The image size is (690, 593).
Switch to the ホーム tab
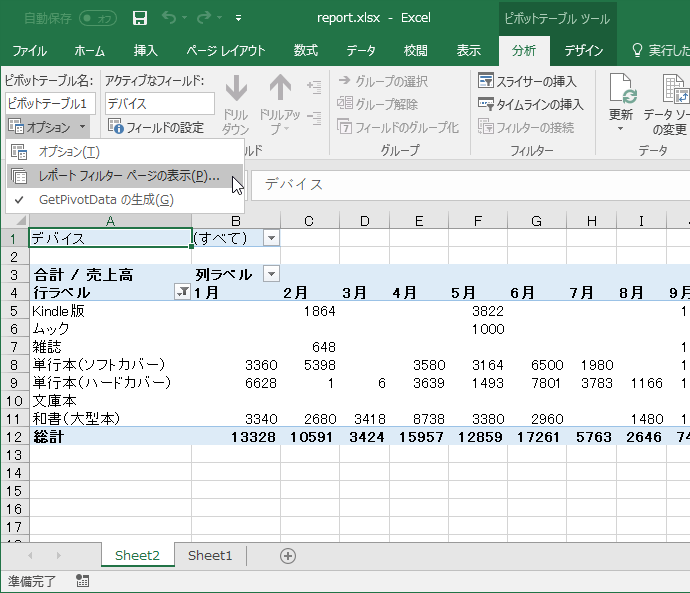point(89,51)
